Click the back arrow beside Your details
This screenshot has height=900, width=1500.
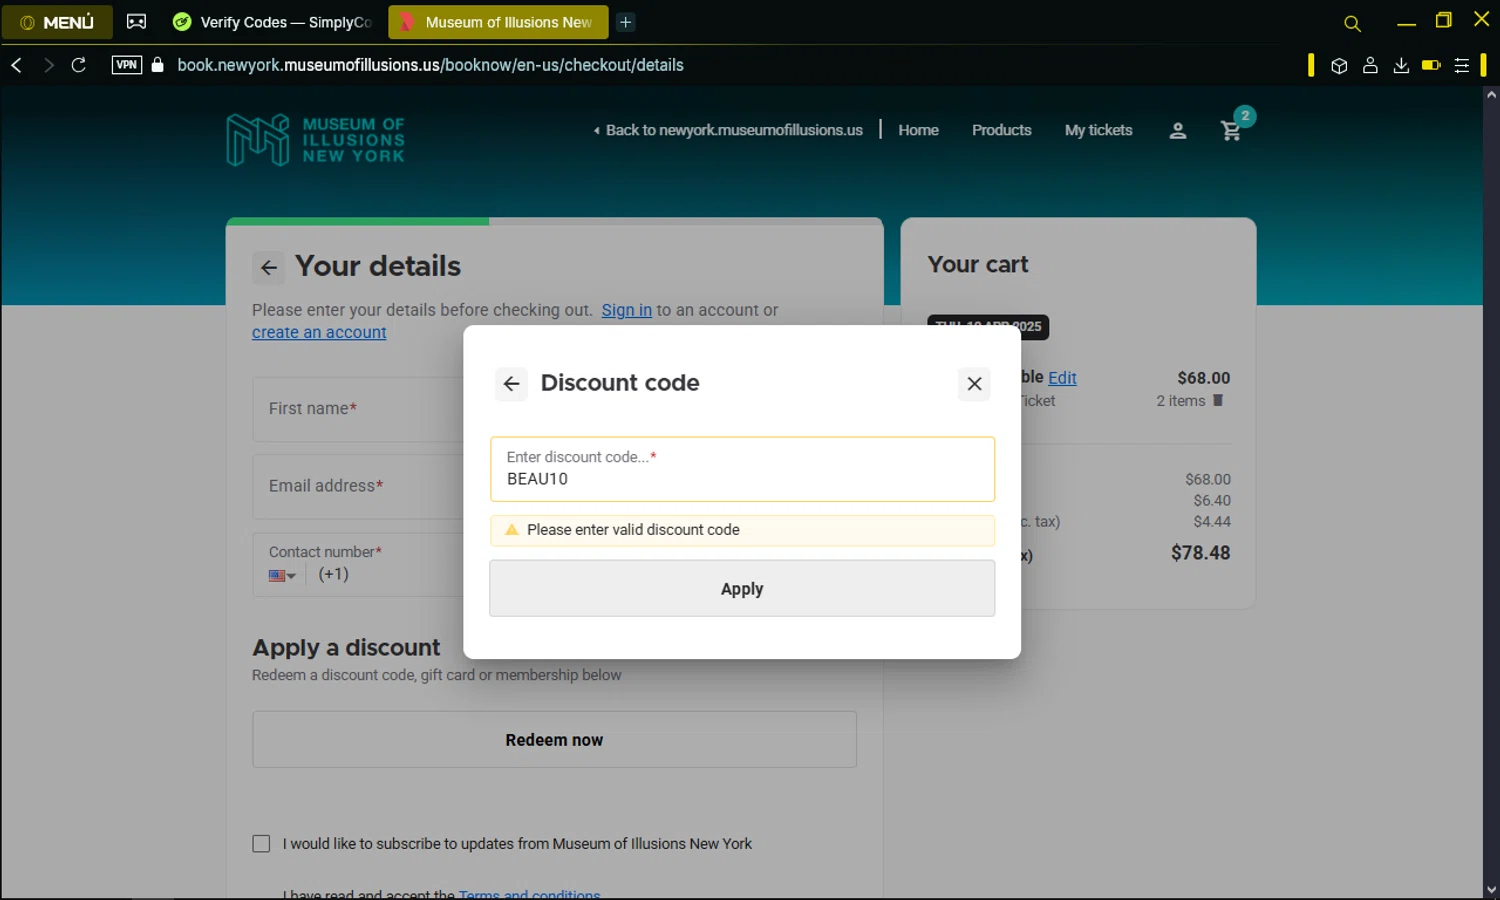[269, 267]
